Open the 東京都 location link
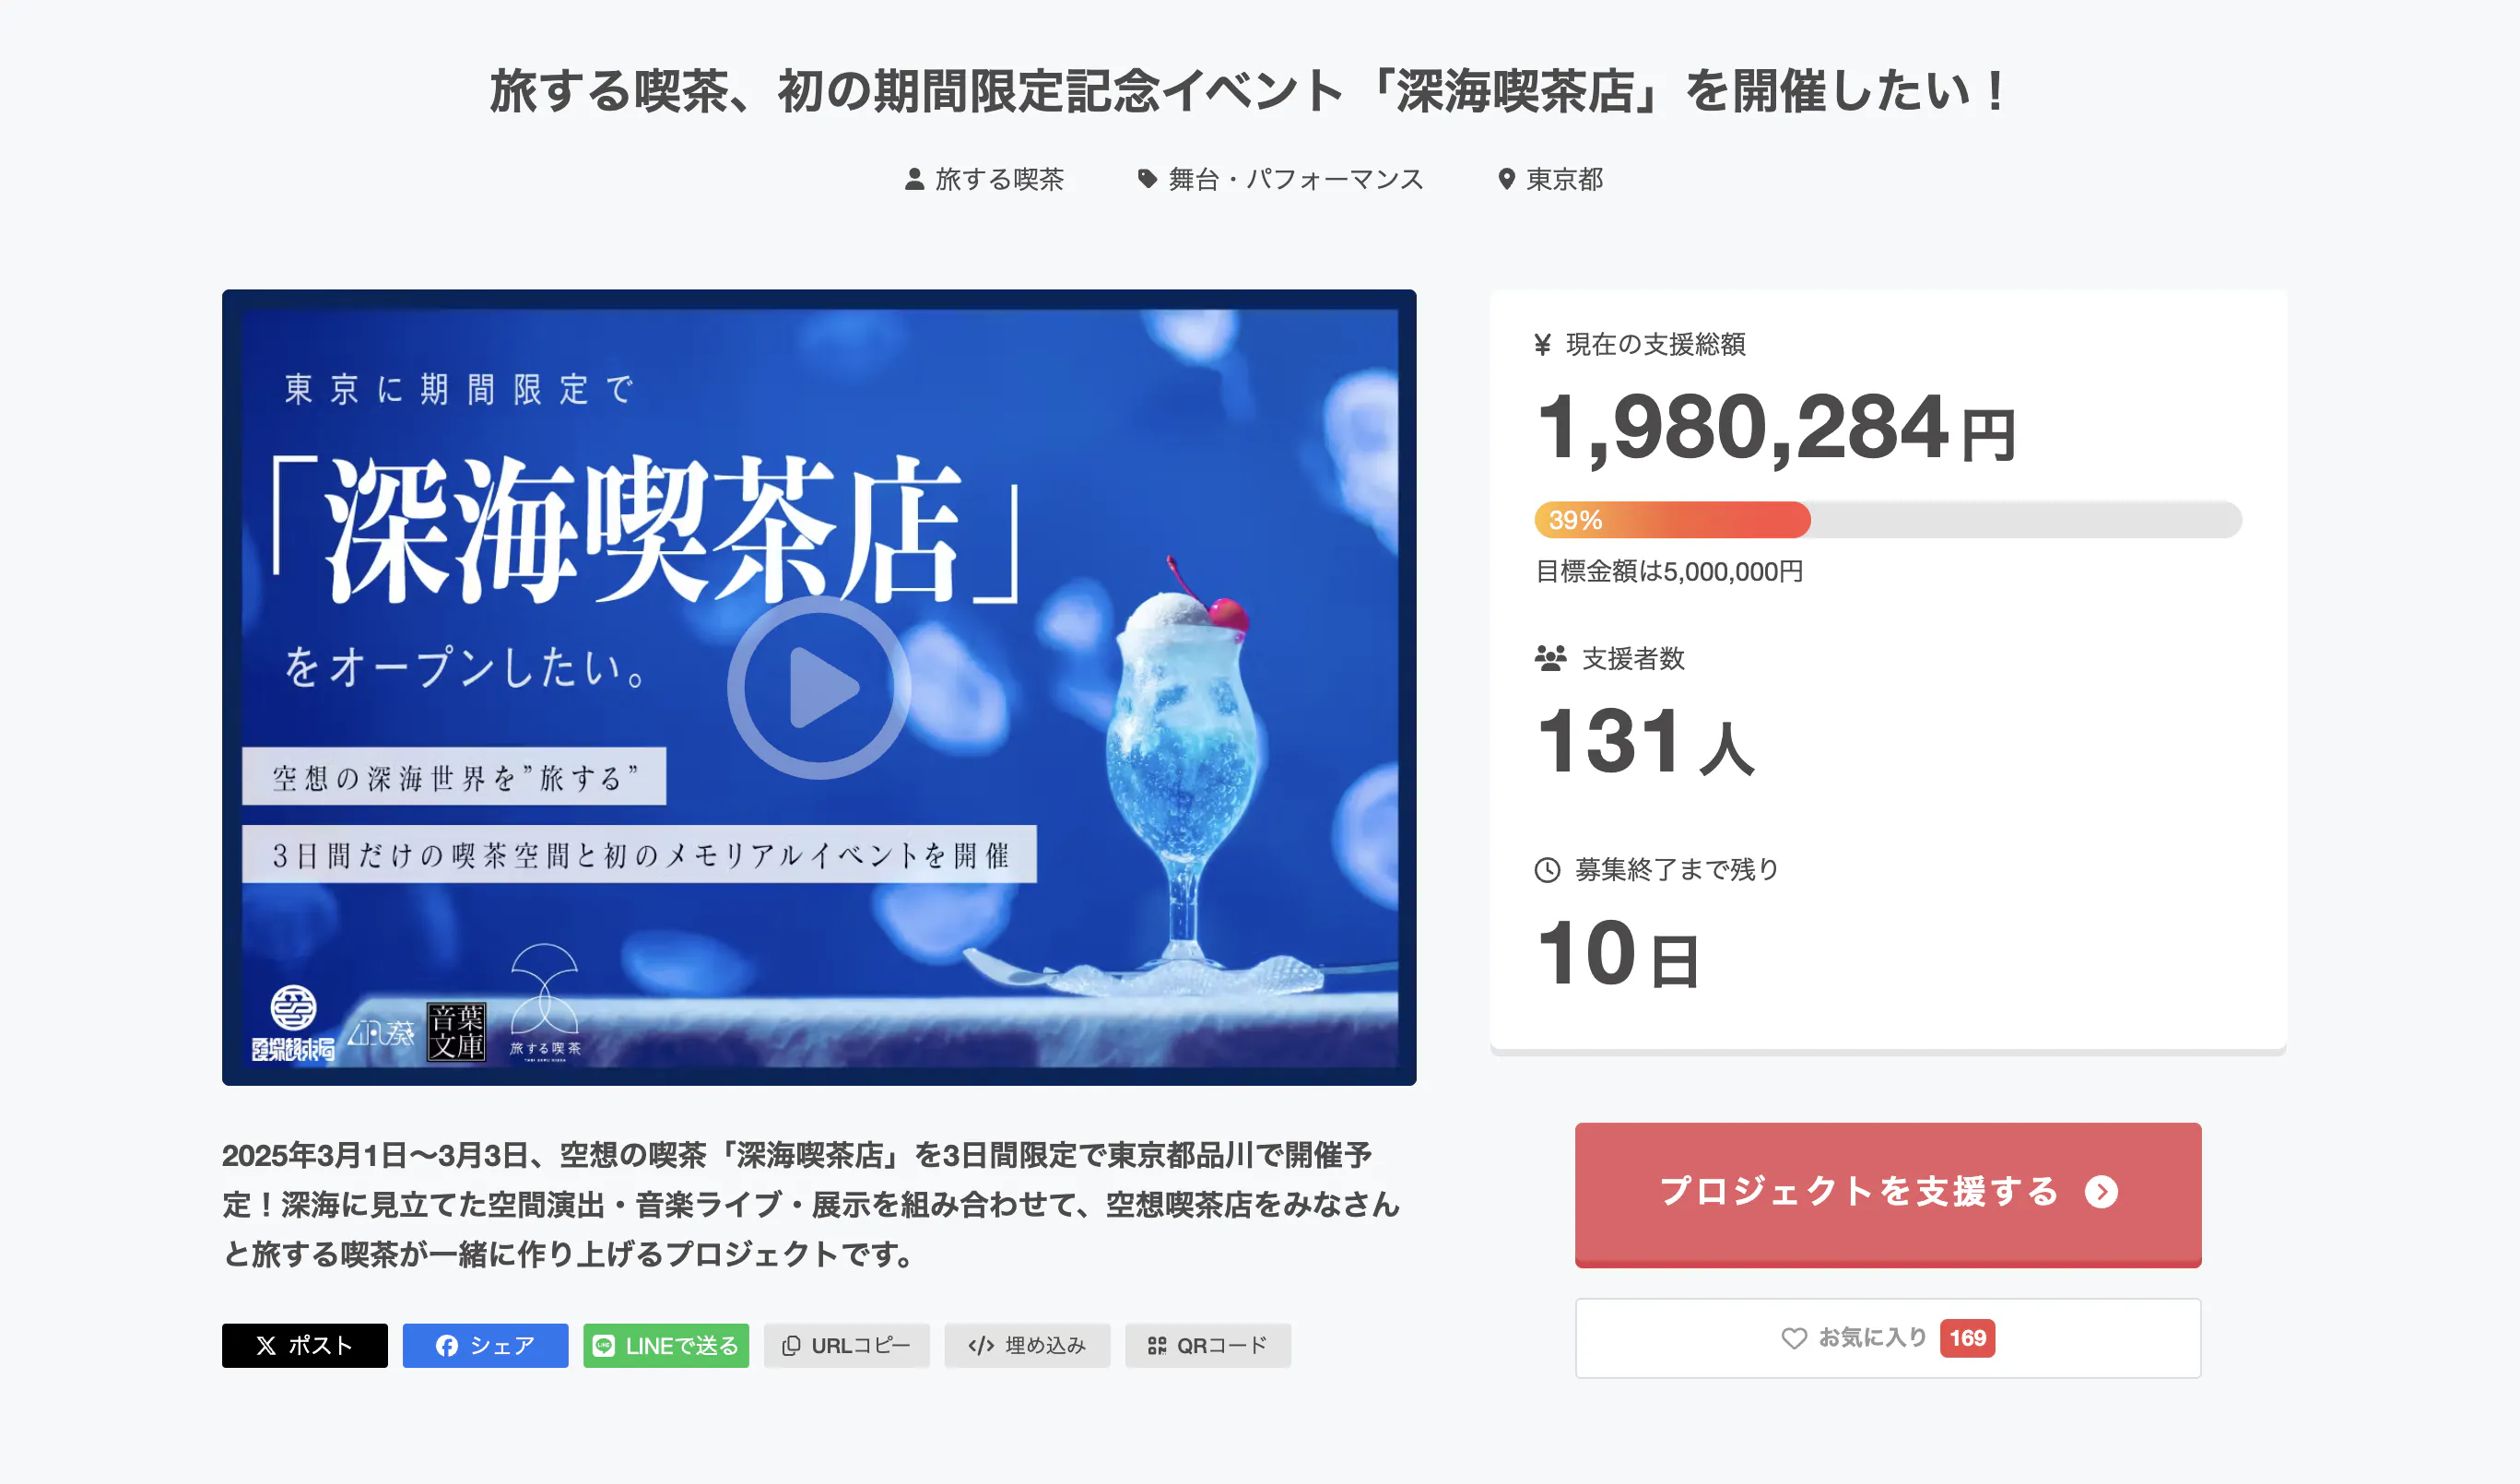2520x1484 pixels. click(1551, 179)
